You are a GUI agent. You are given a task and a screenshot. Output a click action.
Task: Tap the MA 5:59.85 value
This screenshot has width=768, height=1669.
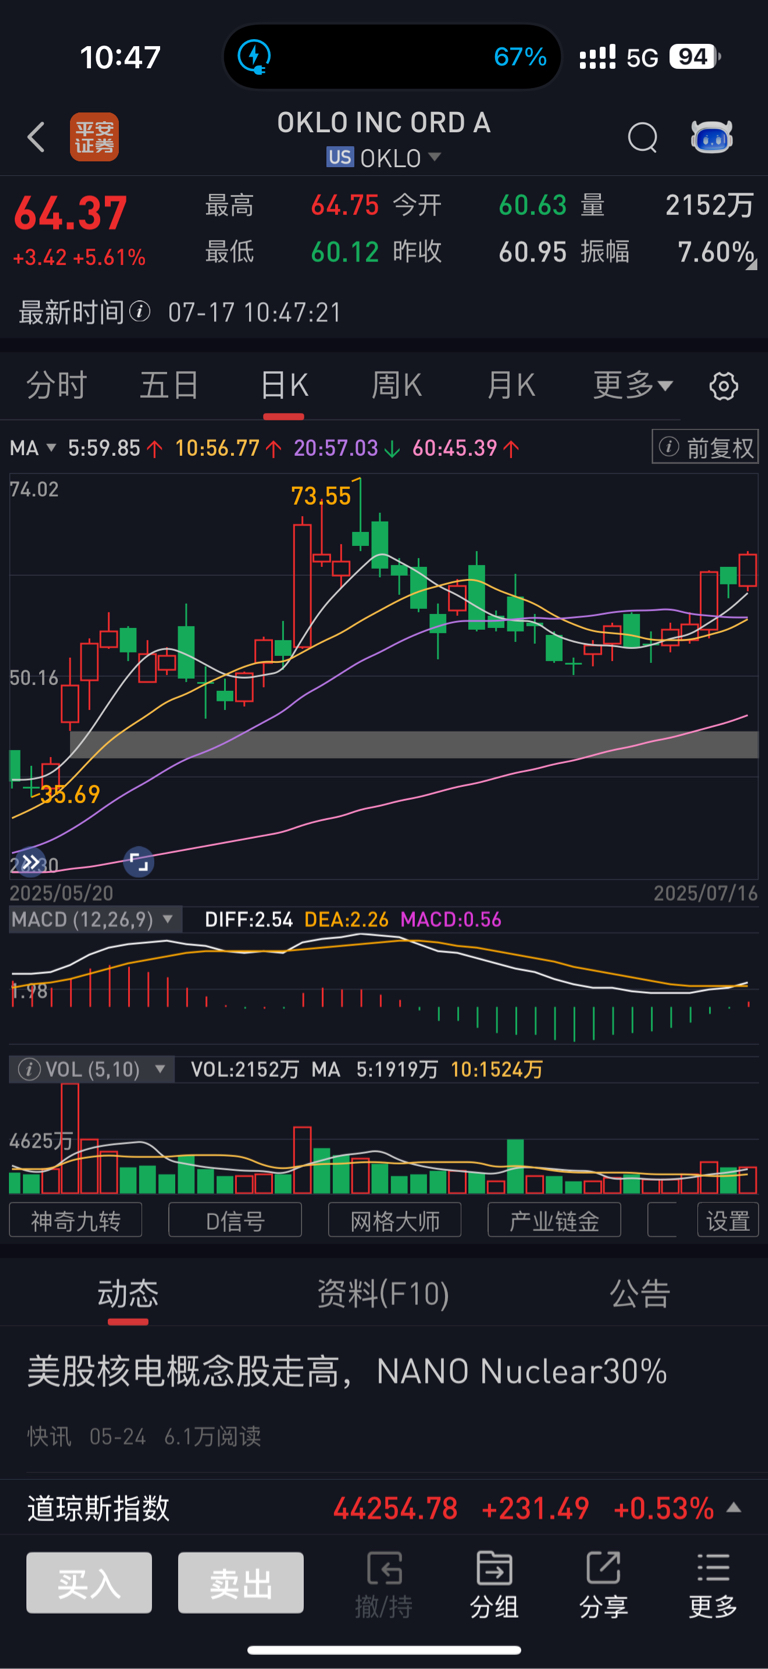click(x=104, y=448)
